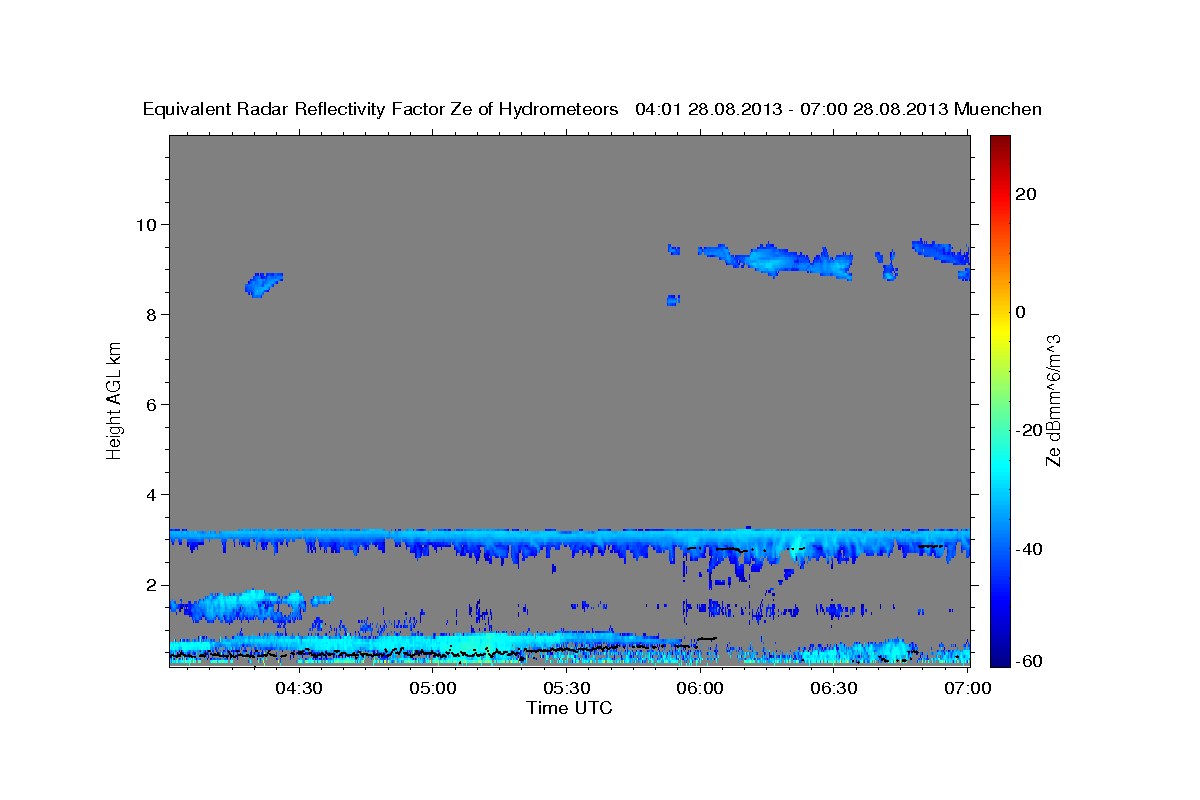Click the colorbar label -40

tap(1030, 549)
